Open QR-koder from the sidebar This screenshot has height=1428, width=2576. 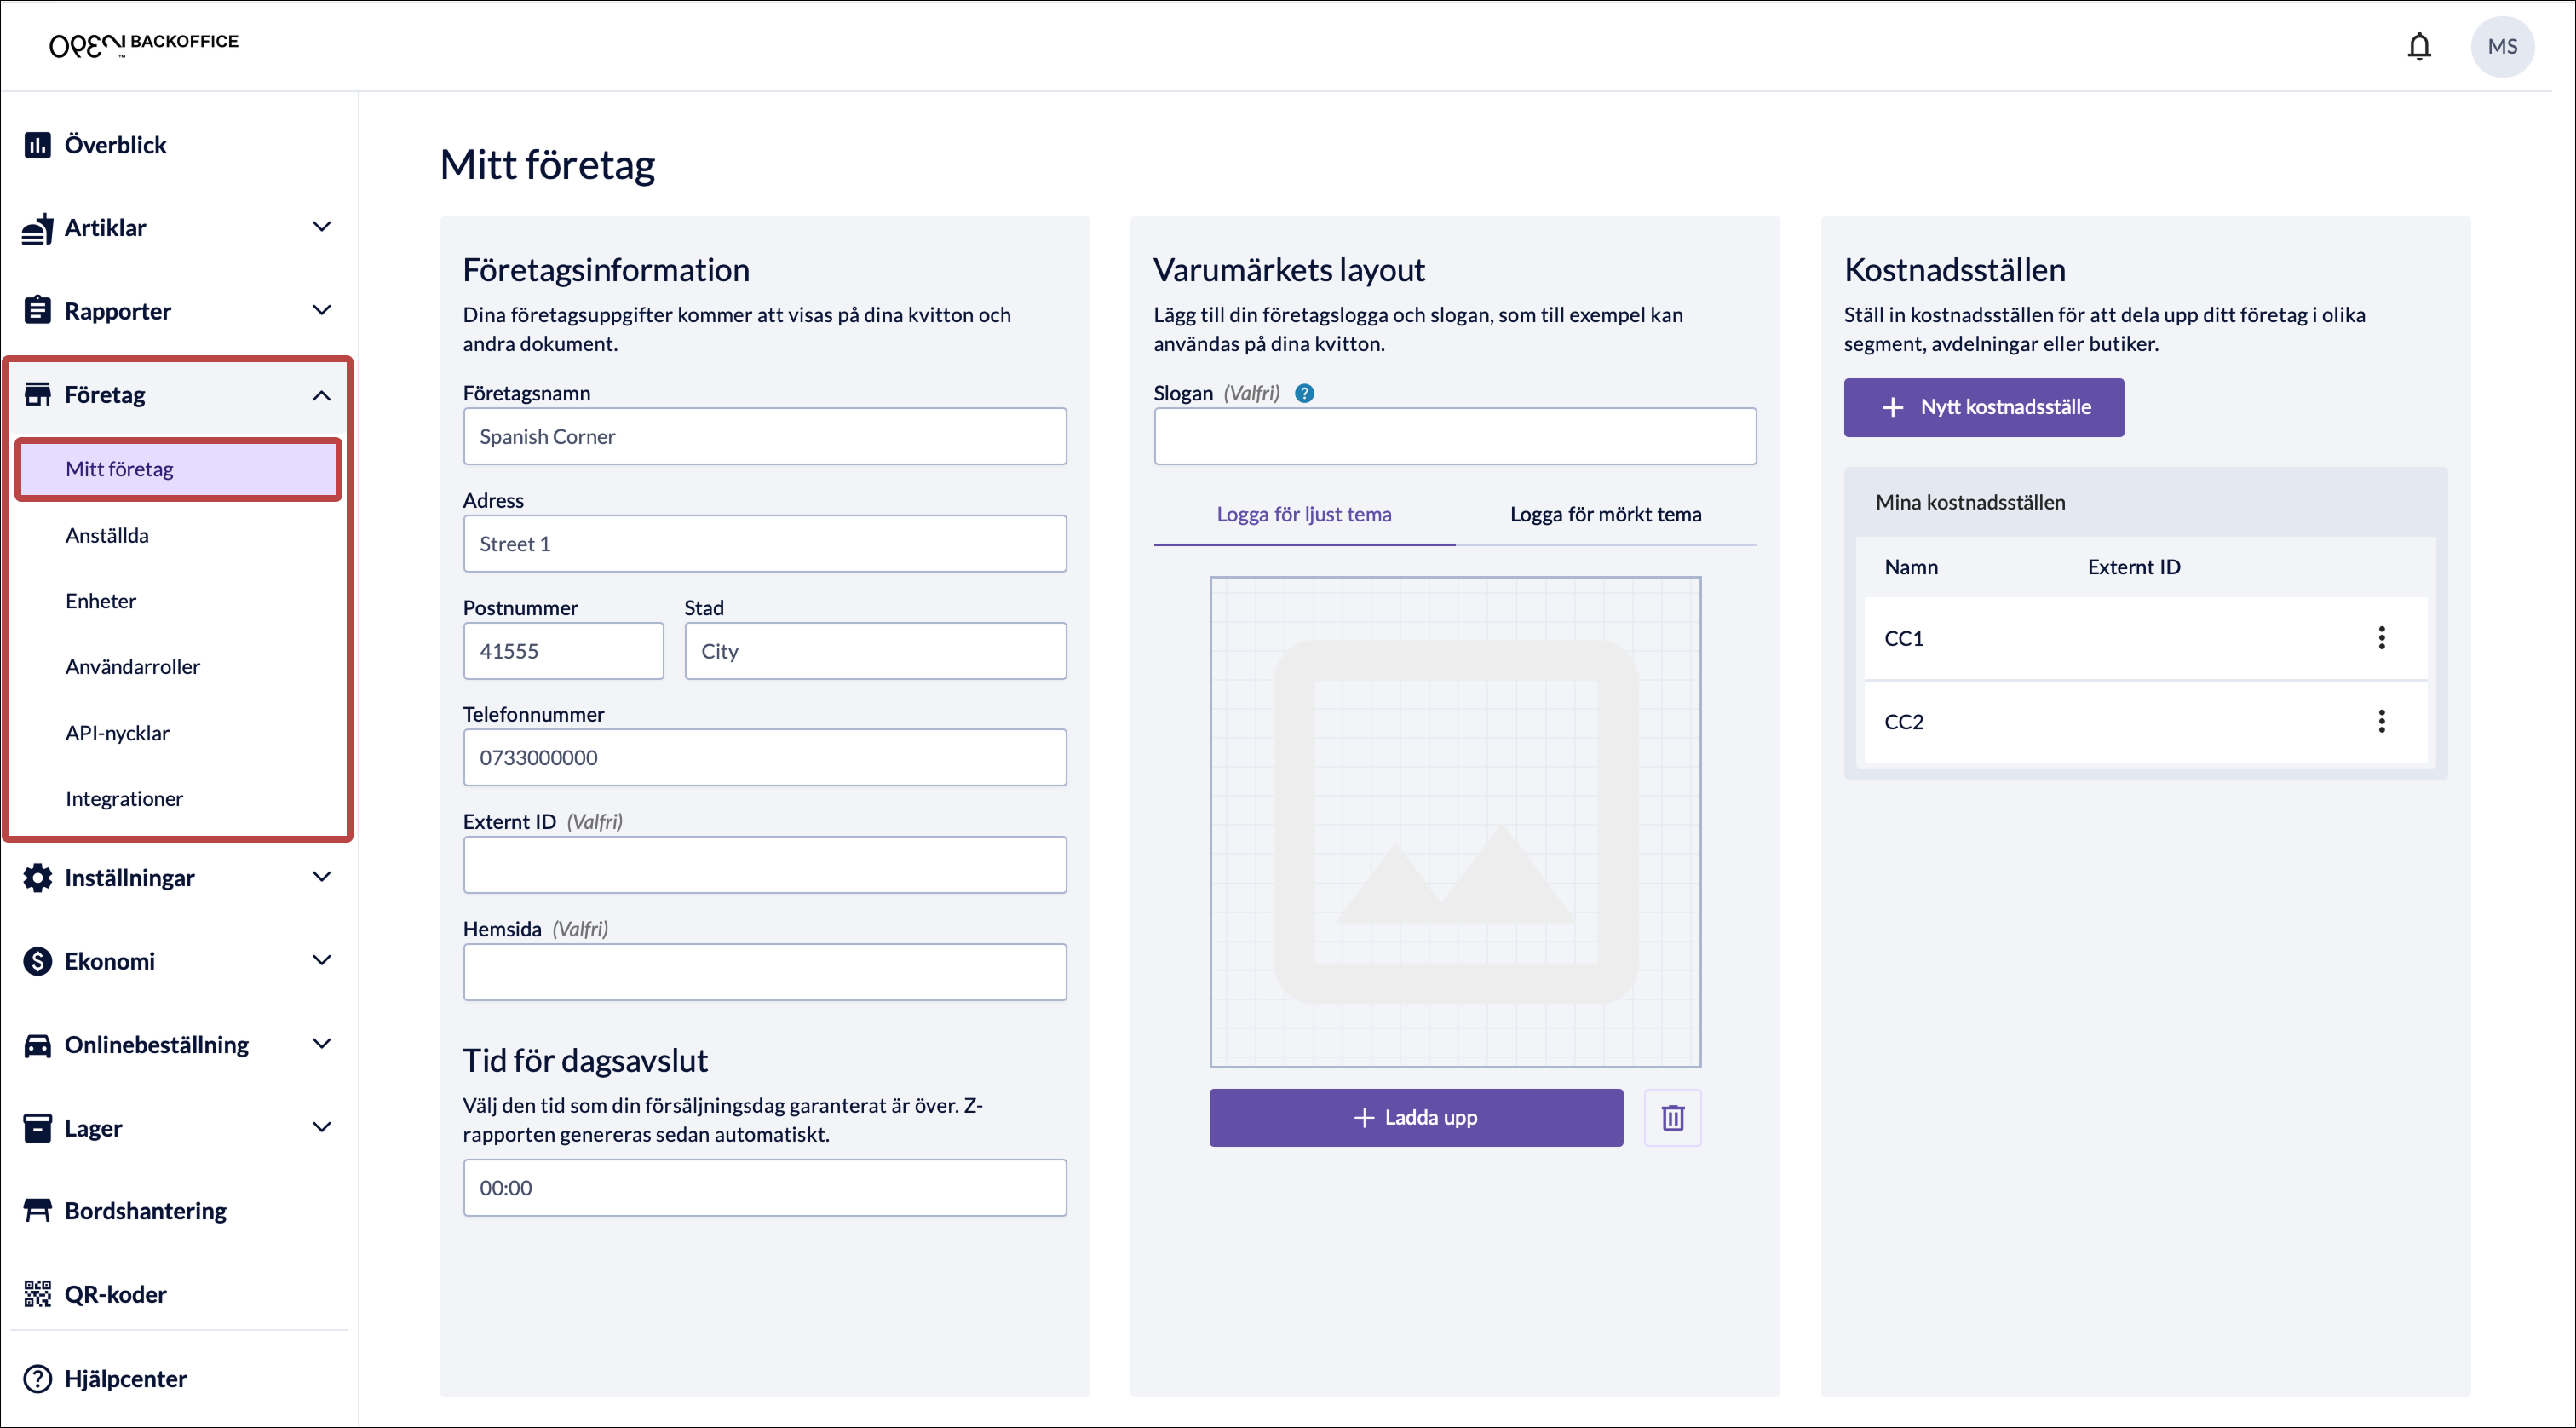point(115,1294)
